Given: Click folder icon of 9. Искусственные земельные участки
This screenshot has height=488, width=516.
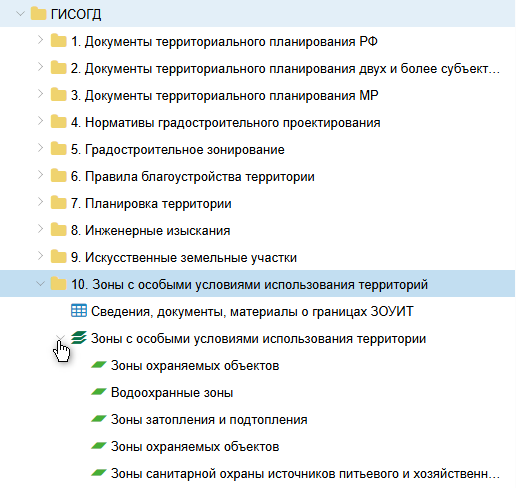Looking at the screenshot, I should tap(59, 257).
